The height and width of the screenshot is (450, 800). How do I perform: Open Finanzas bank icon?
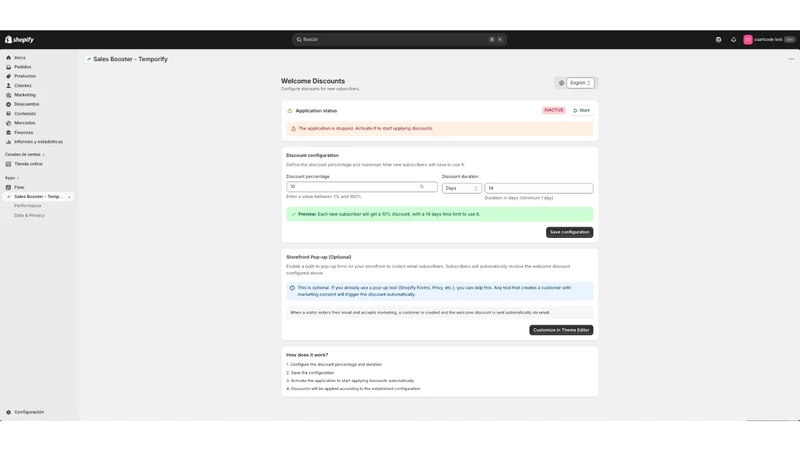(8, 133)
